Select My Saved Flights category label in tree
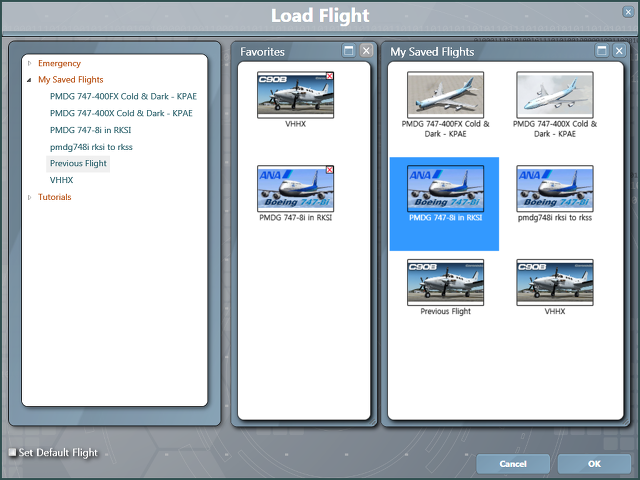640x480 pixels. [x=71, y=80]
